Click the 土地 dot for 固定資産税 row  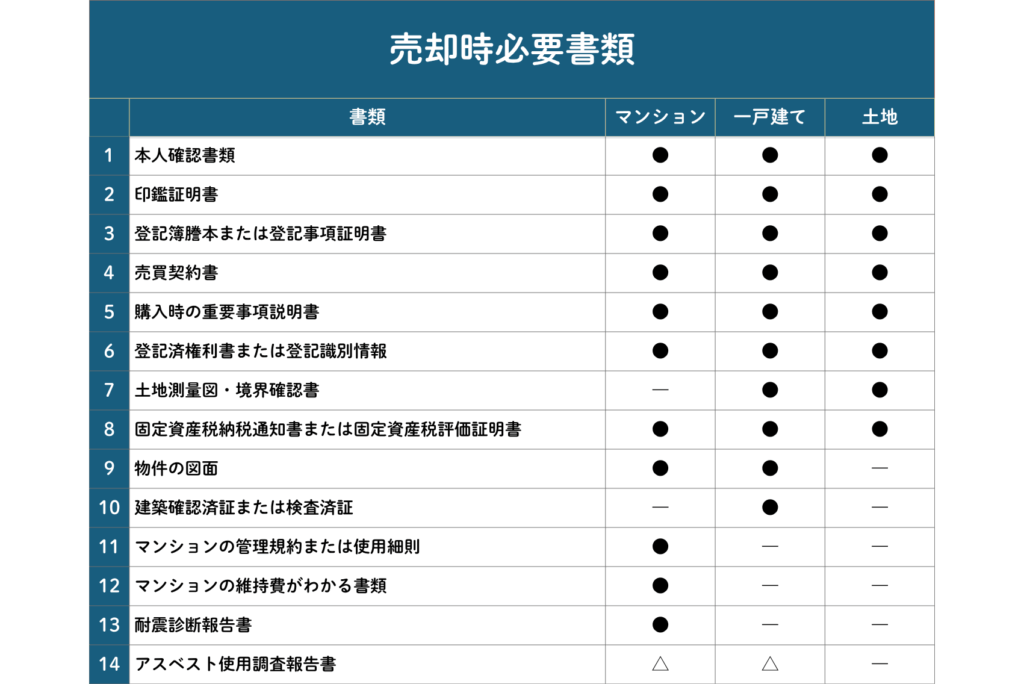pyautogui.click(x=880, y=429)
